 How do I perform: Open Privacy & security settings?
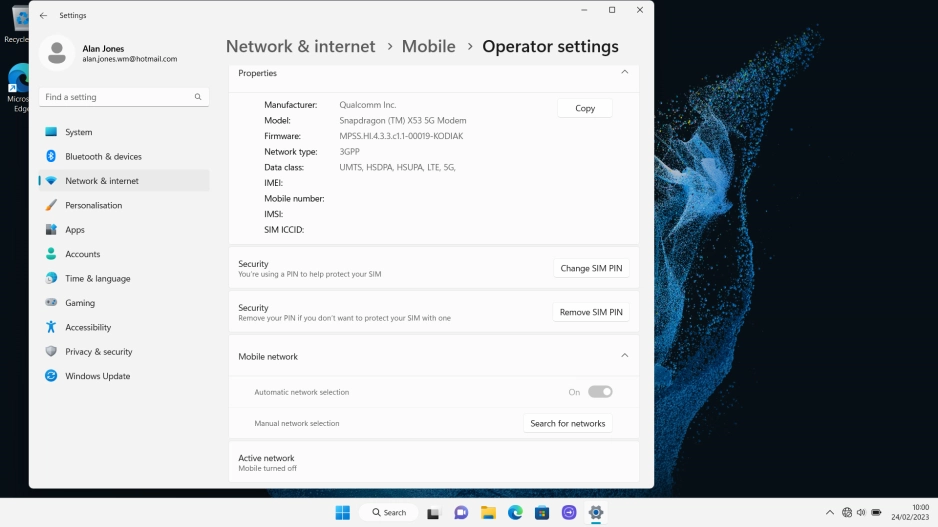(98, 352)
